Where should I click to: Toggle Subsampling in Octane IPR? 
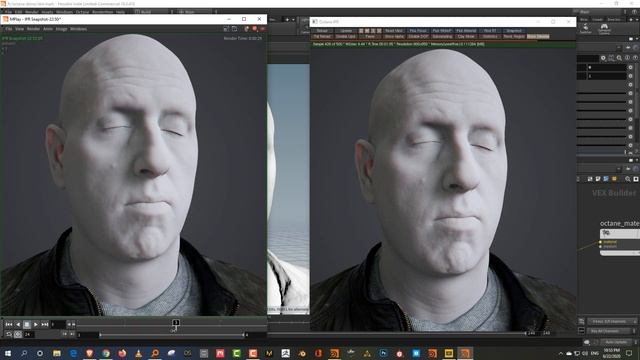pyautogui.click(x=442, y=36)
